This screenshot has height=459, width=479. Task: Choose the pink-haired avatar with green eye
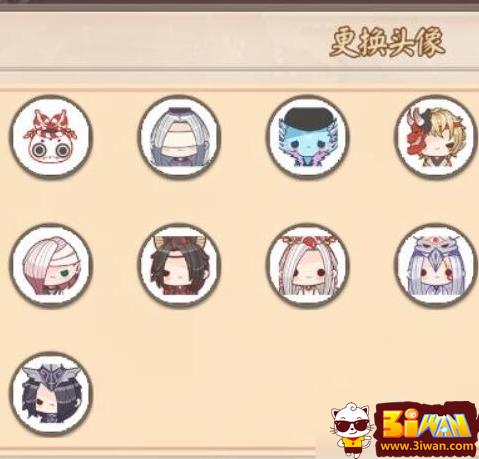click(x=51, y=265)
